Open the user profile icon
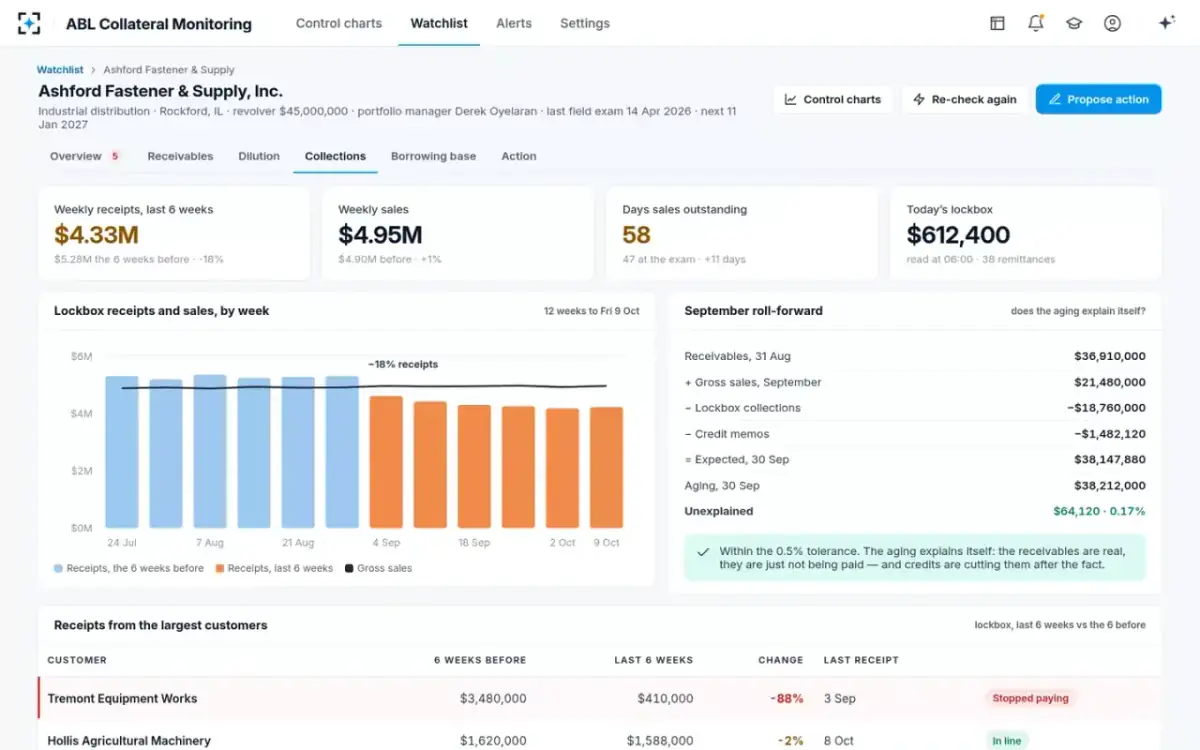This screenshot has width=1200, height=750. click(x=1112, y=23)
